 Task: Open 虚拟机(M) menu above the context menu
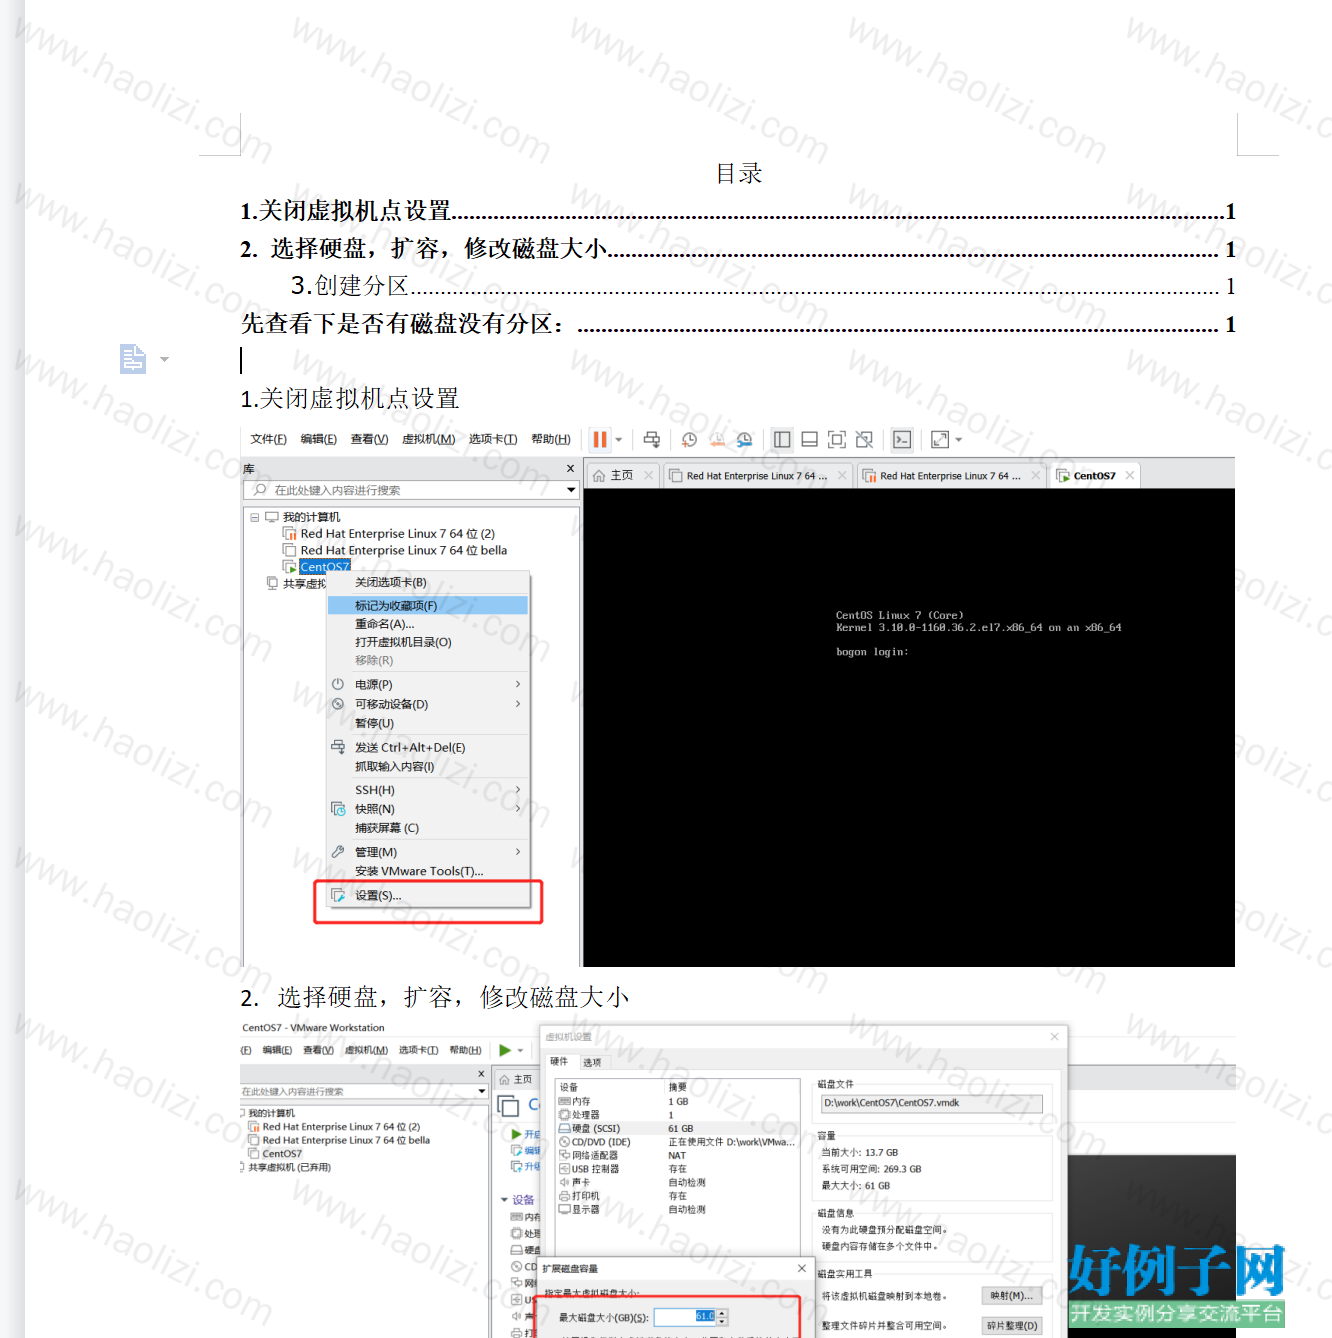click(428, 439)
